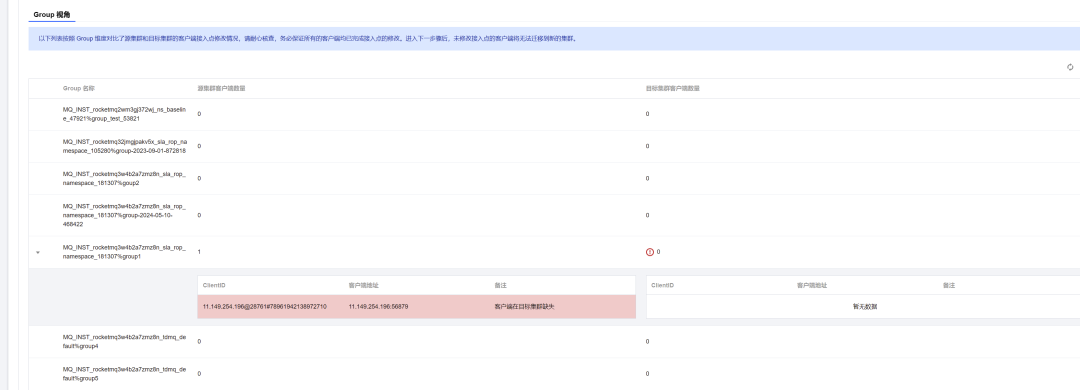The height and width of the screenshot is (390, 1080).
Task: Click the blue info banner text
Action: click(308, 39)
